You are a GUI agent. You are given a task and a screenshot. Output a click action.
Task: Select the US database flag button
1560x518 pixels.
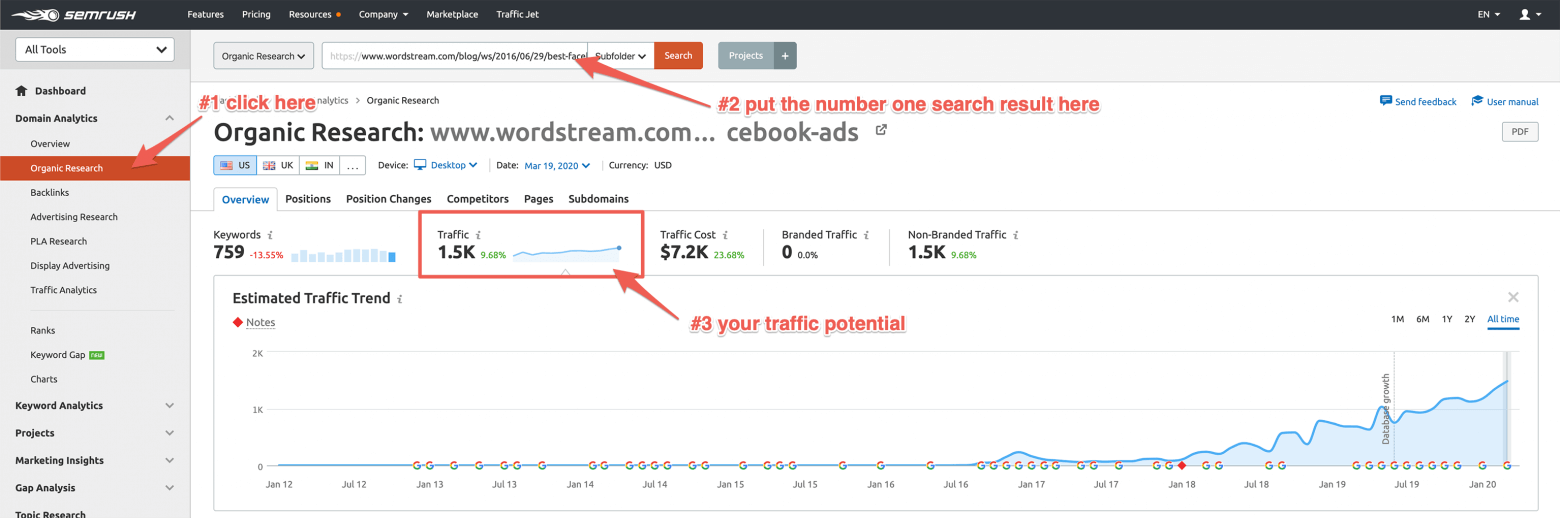click(x=234, y=165)
